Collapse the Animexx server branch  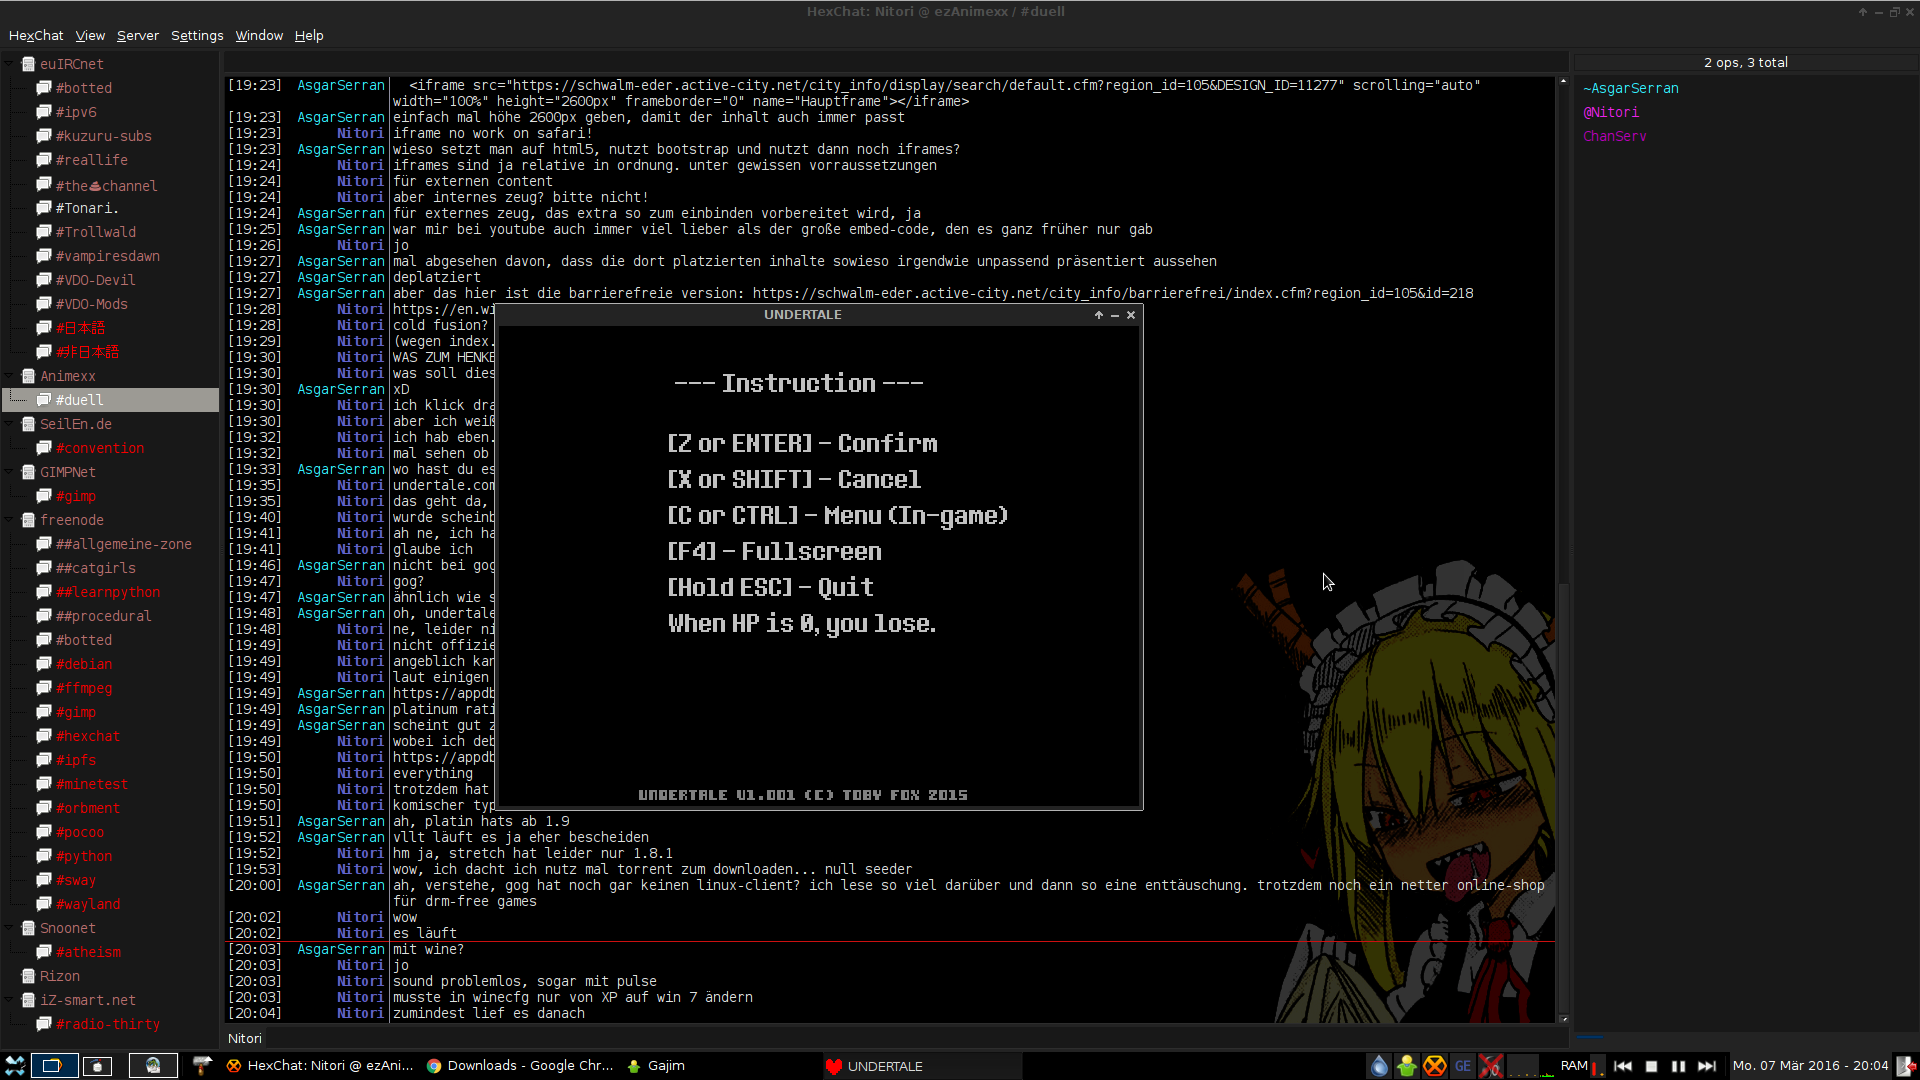pos(10,376)
